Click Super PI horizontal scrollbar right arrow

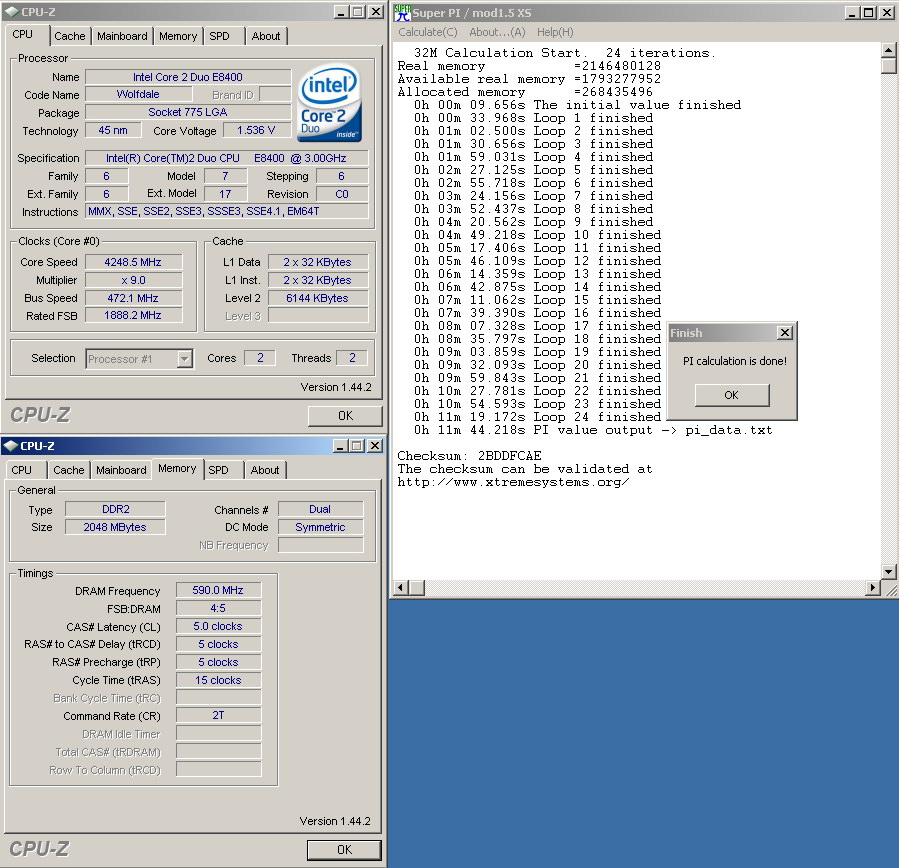(x=873, y=588)
